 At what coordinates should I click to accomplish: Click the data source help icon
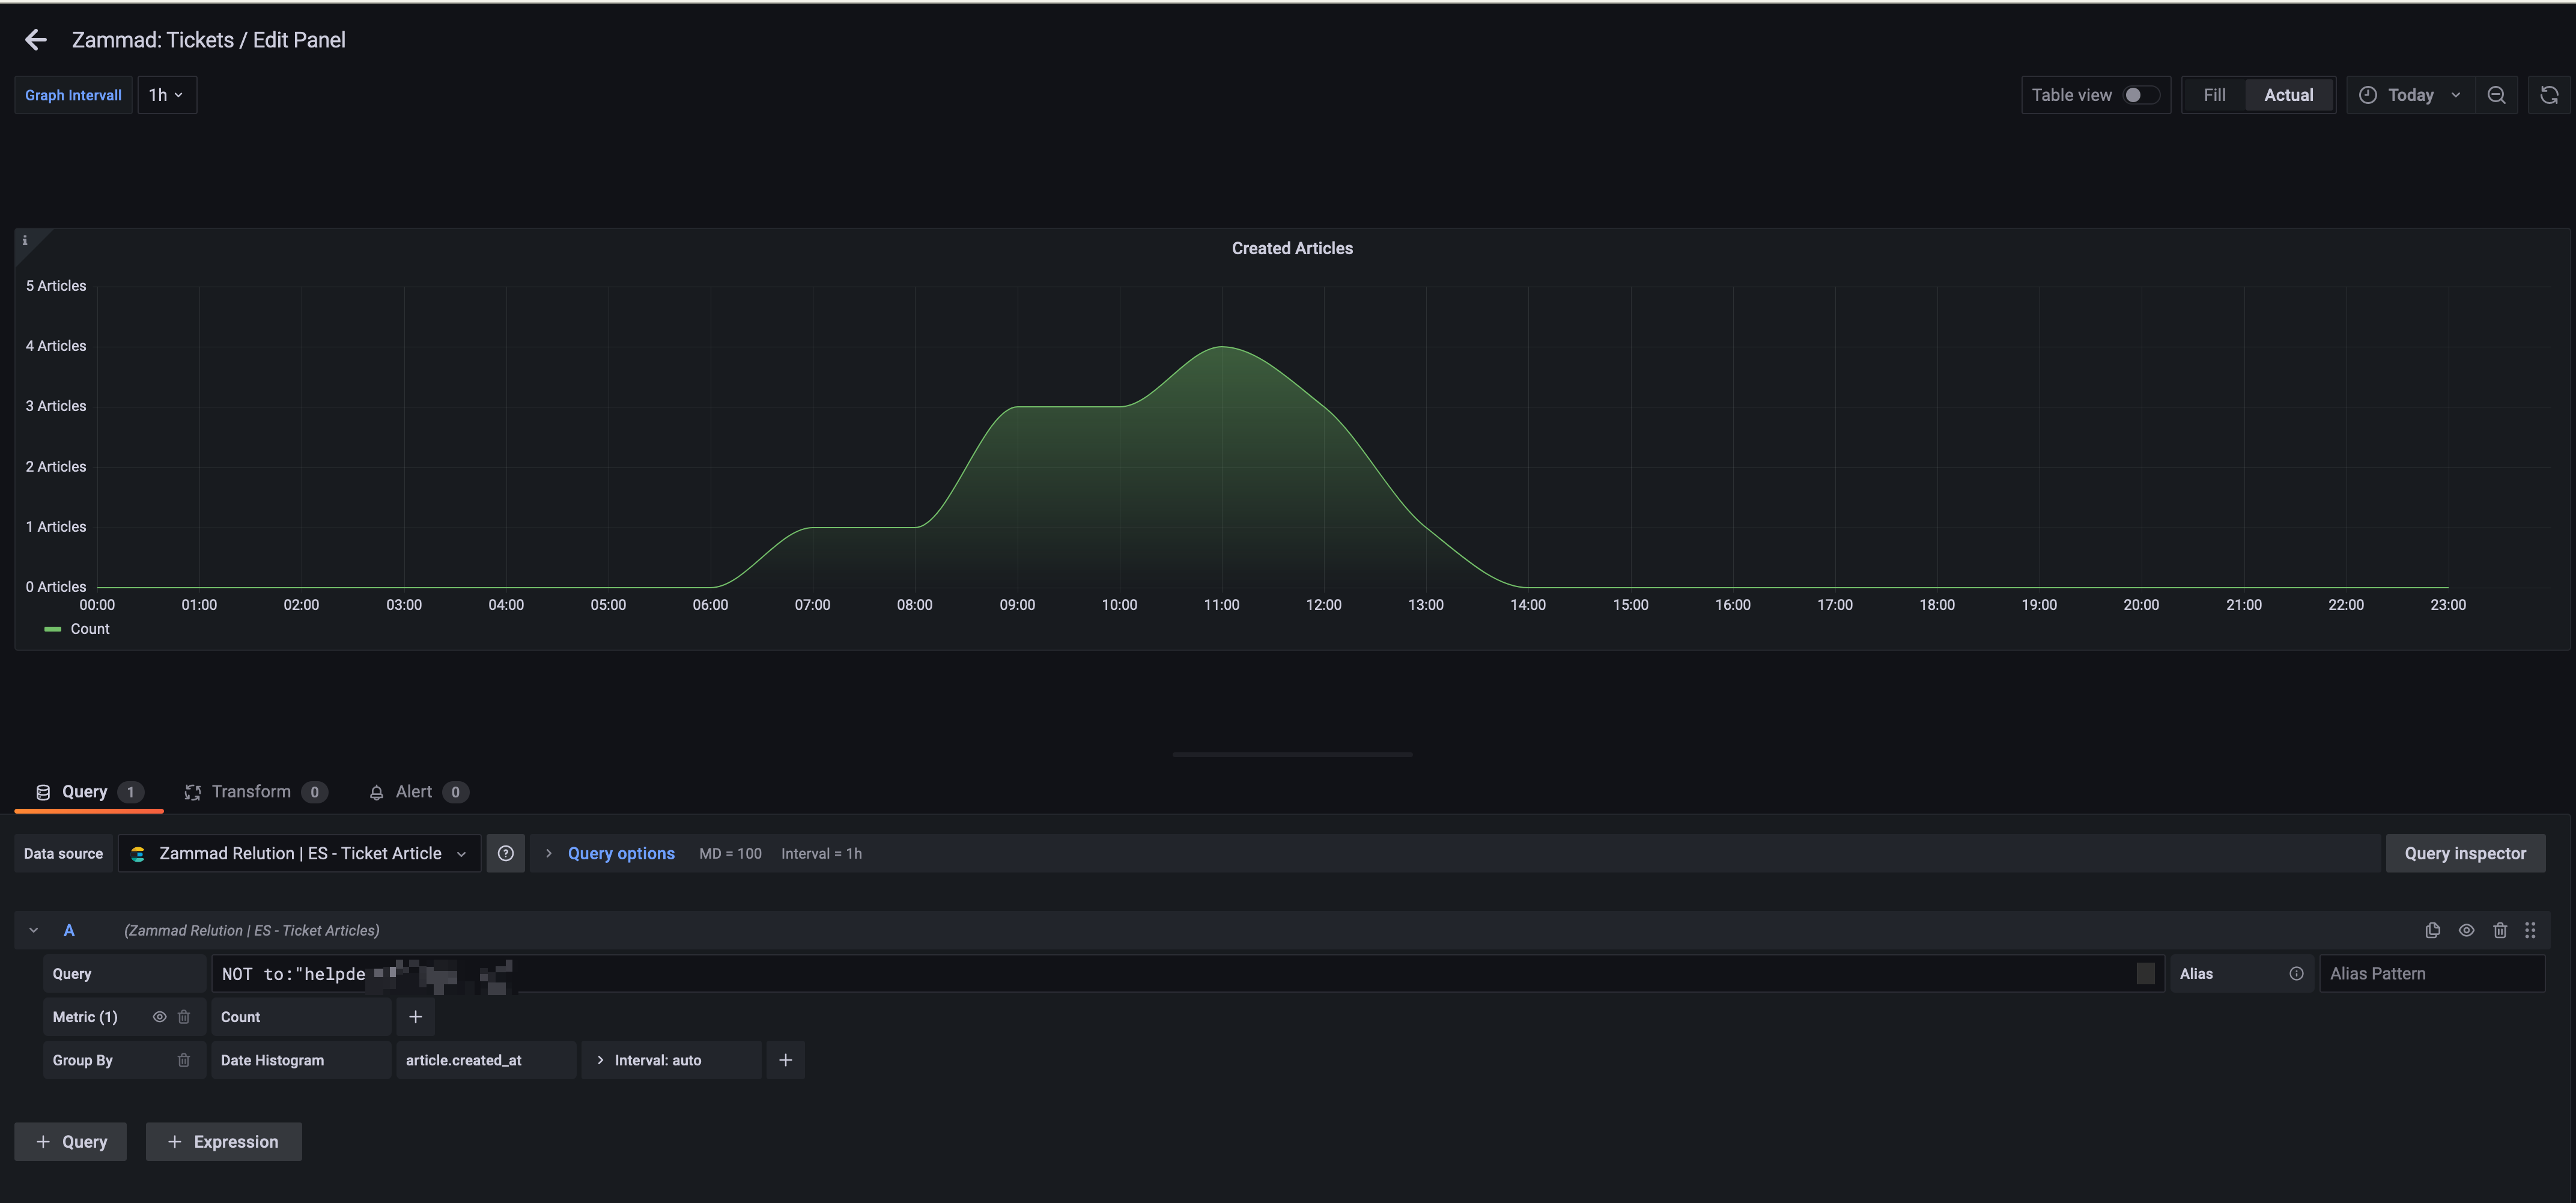point(505,853)
